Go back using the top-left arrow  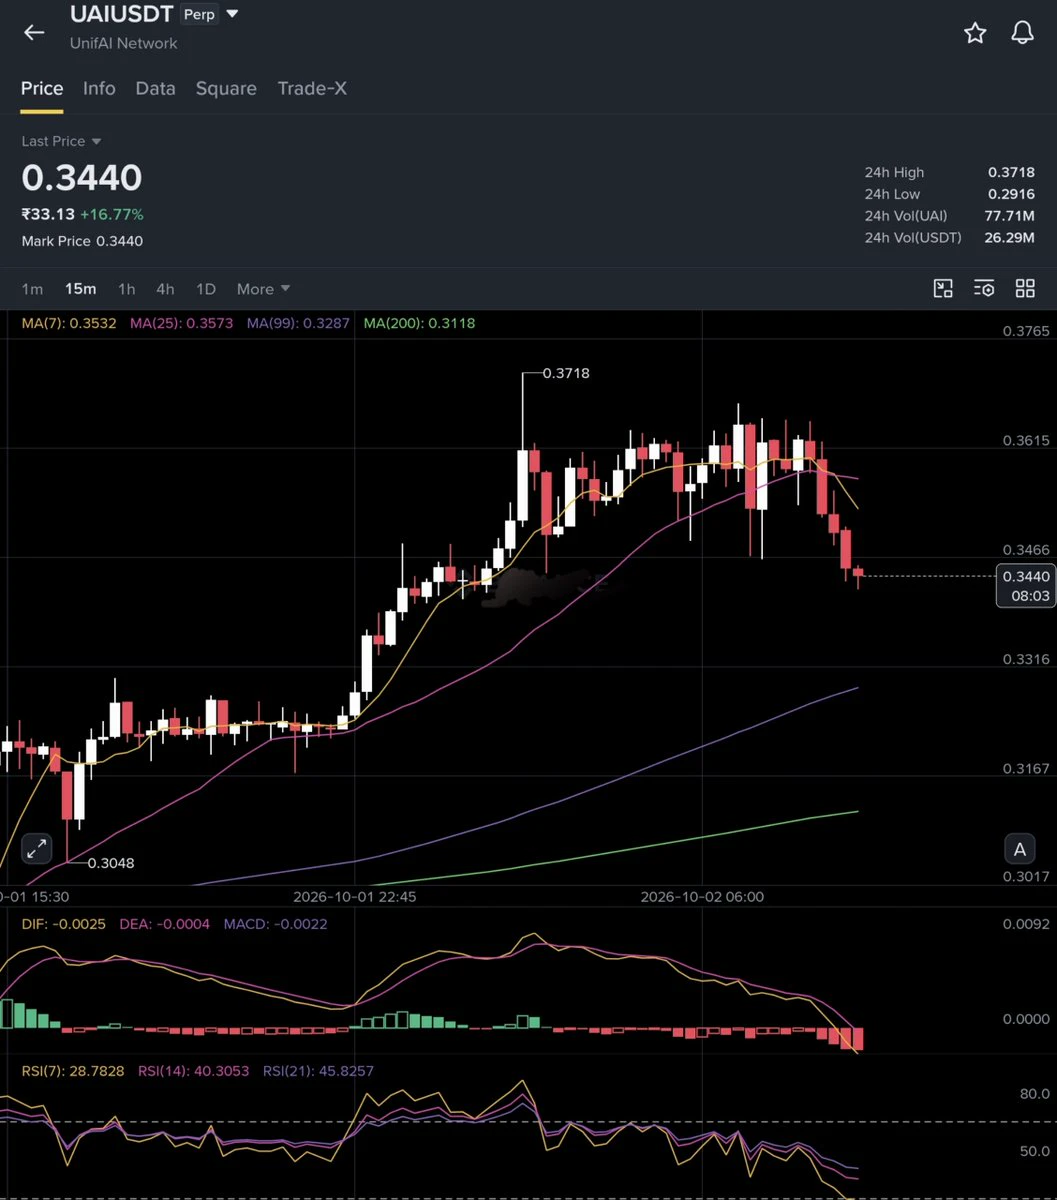[34, 32]
